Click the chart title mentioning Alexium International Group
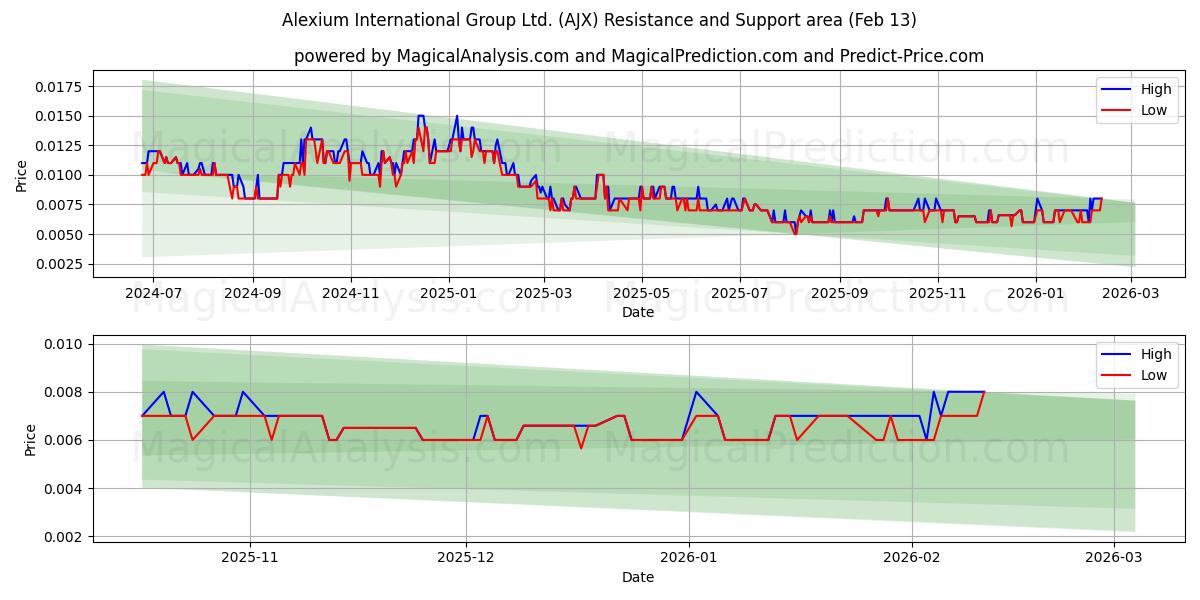Screen dimensions: 1200x600 (599, 20)
